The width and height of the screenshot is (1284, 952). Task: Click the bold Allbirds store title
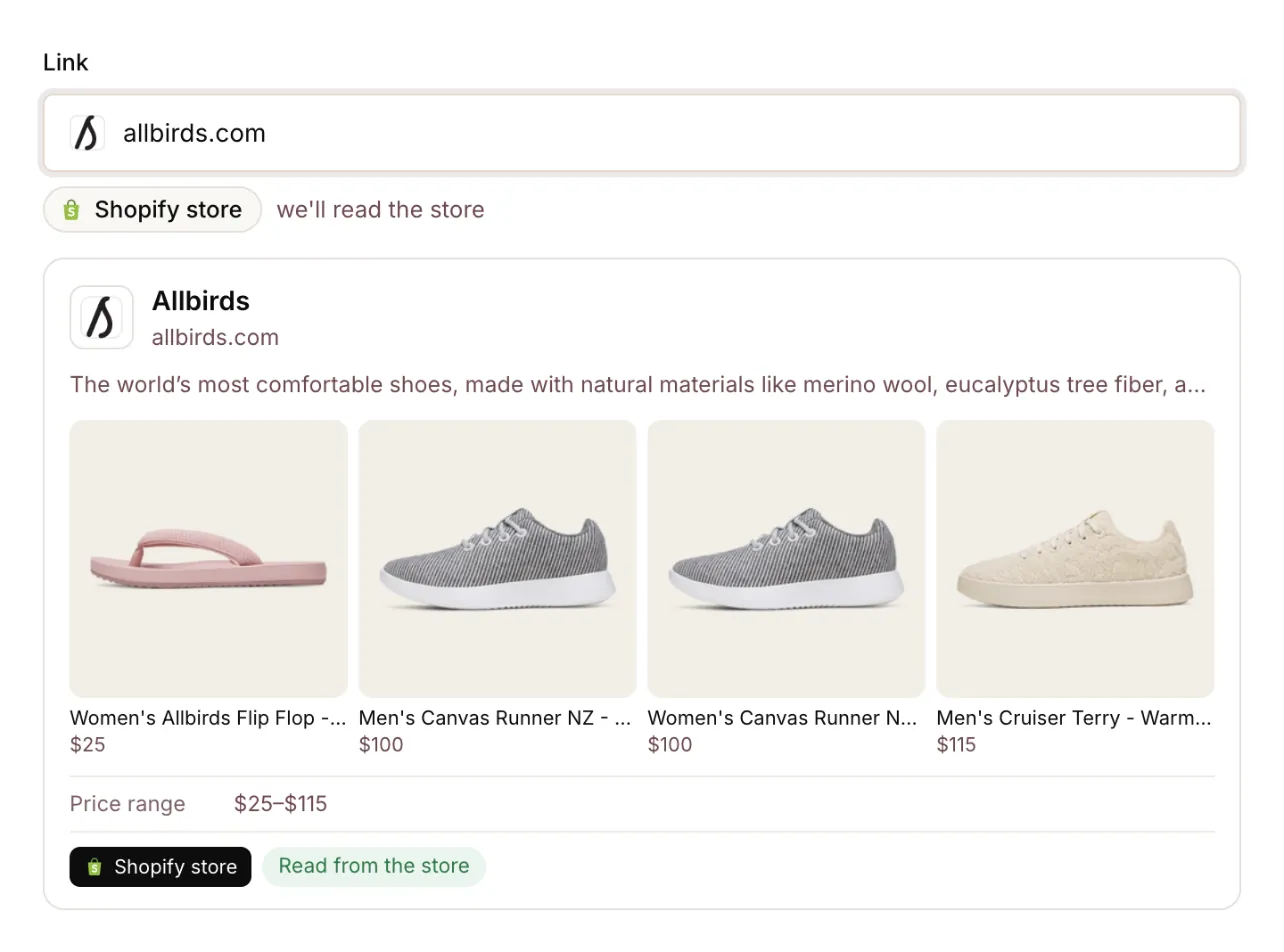pos(201,301)
